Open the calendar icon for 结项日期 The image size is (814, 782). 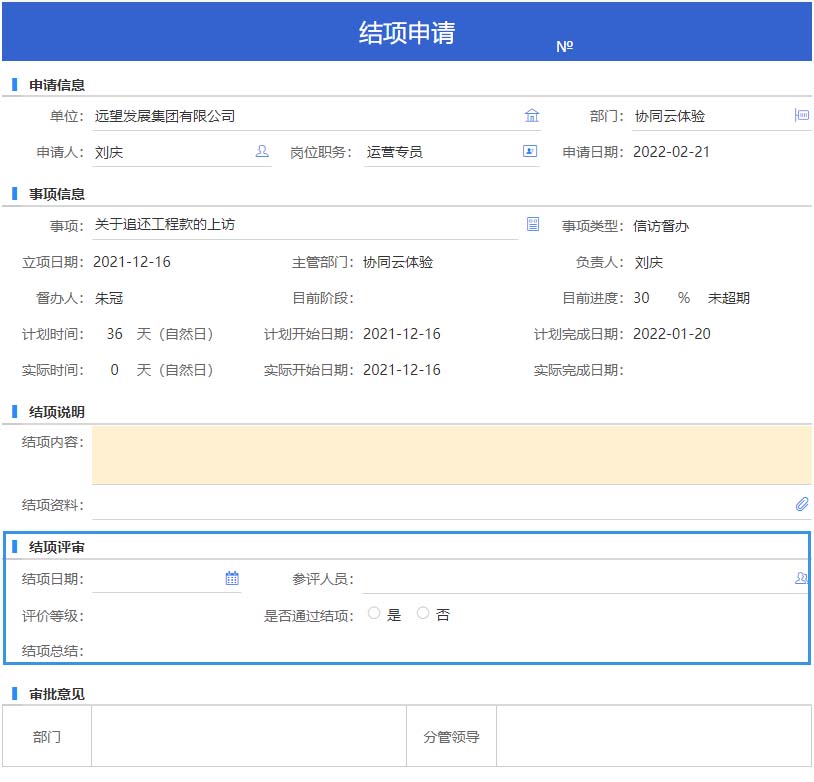point(232,578)
